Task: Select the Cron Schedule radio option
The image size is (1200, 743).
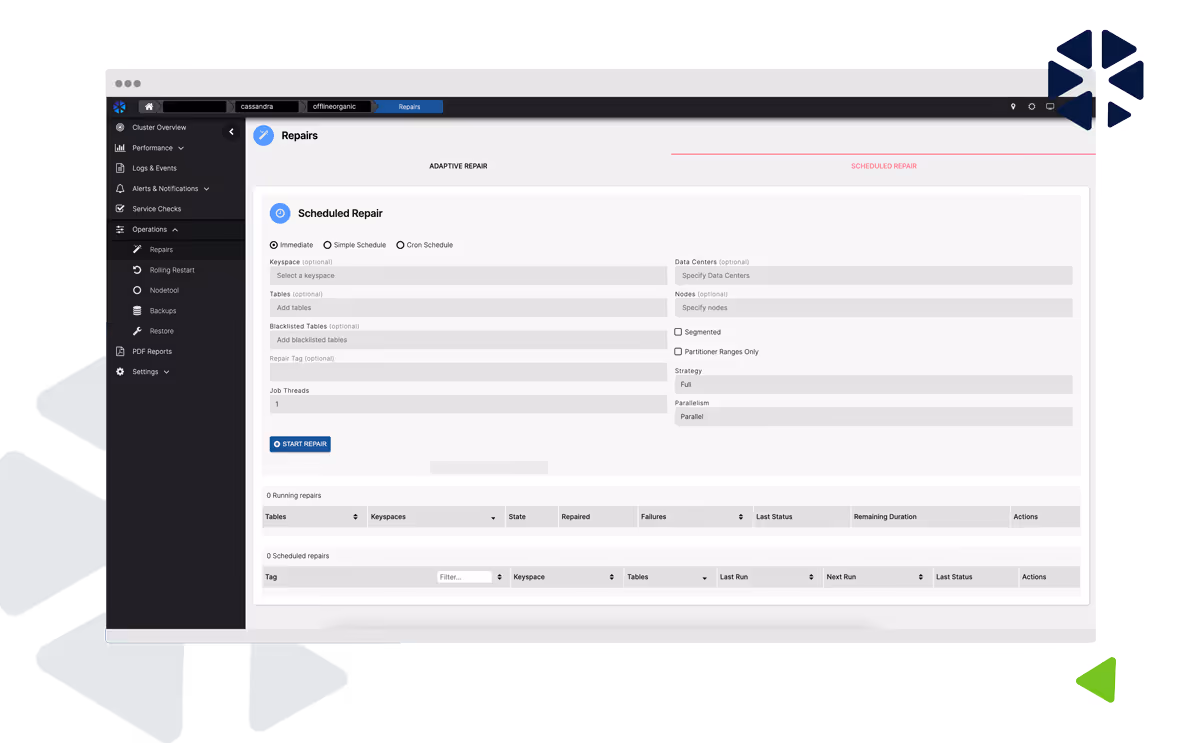Action: (x=400, y=245)
